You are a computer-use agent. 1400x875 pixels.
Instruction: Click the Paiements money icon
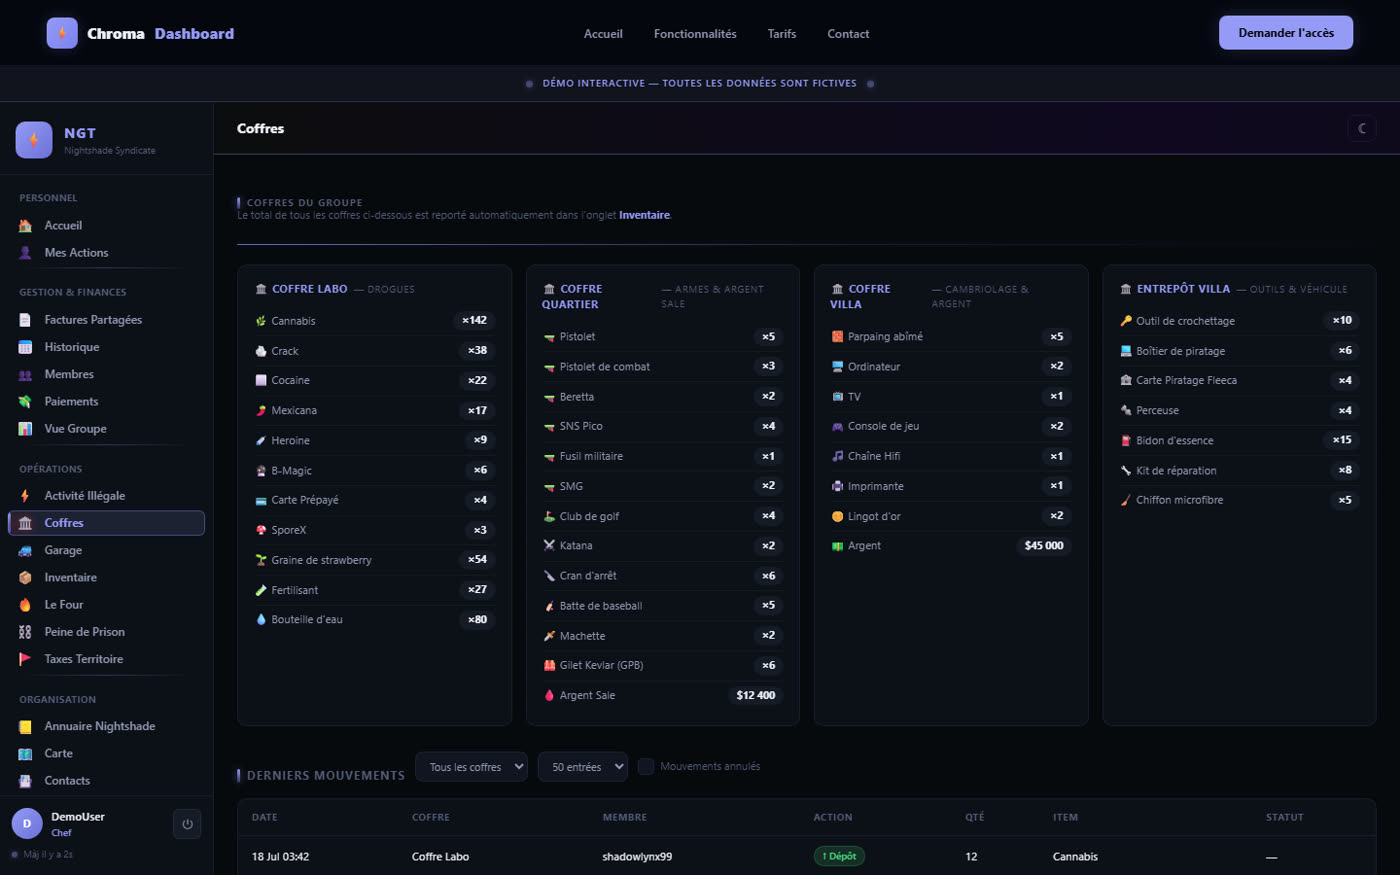tap(25, 401)
